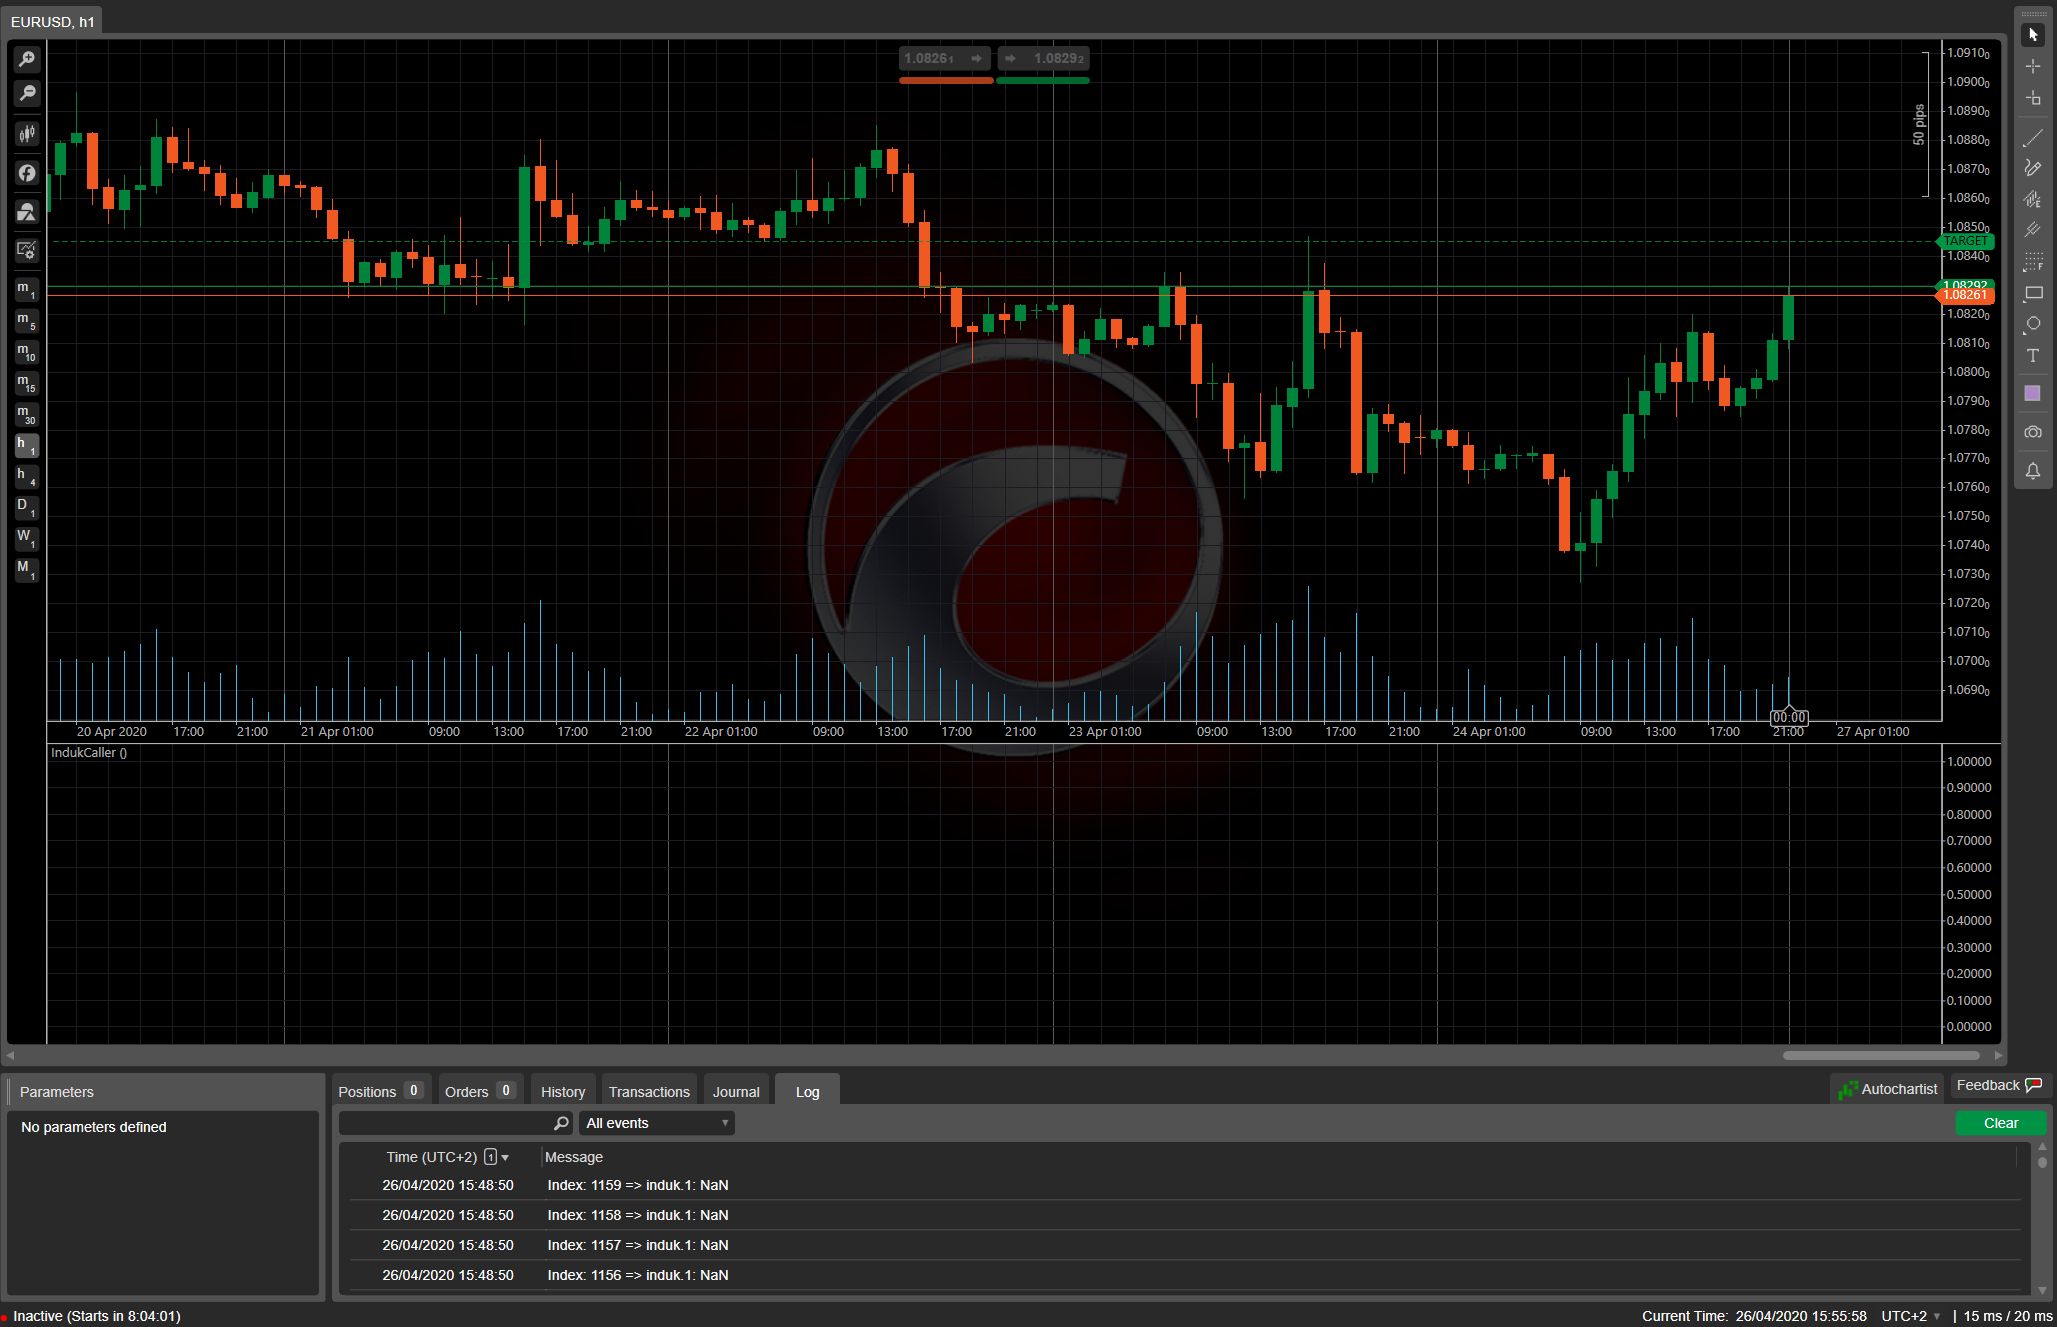Screen dimensions: 2057x1327
Task: Select the Log tab
Action: point(807,1091)
